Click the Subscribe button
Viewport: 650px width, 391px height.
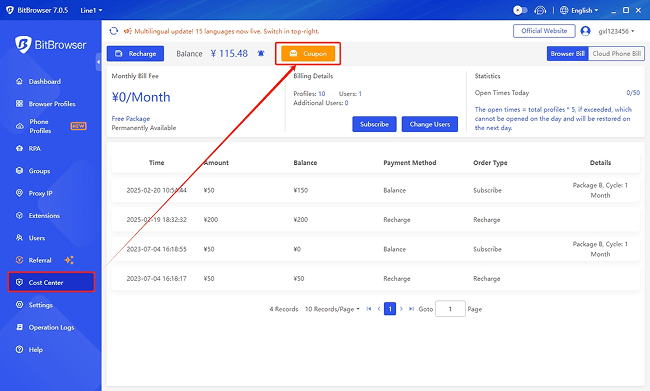[x=374, y=124]
